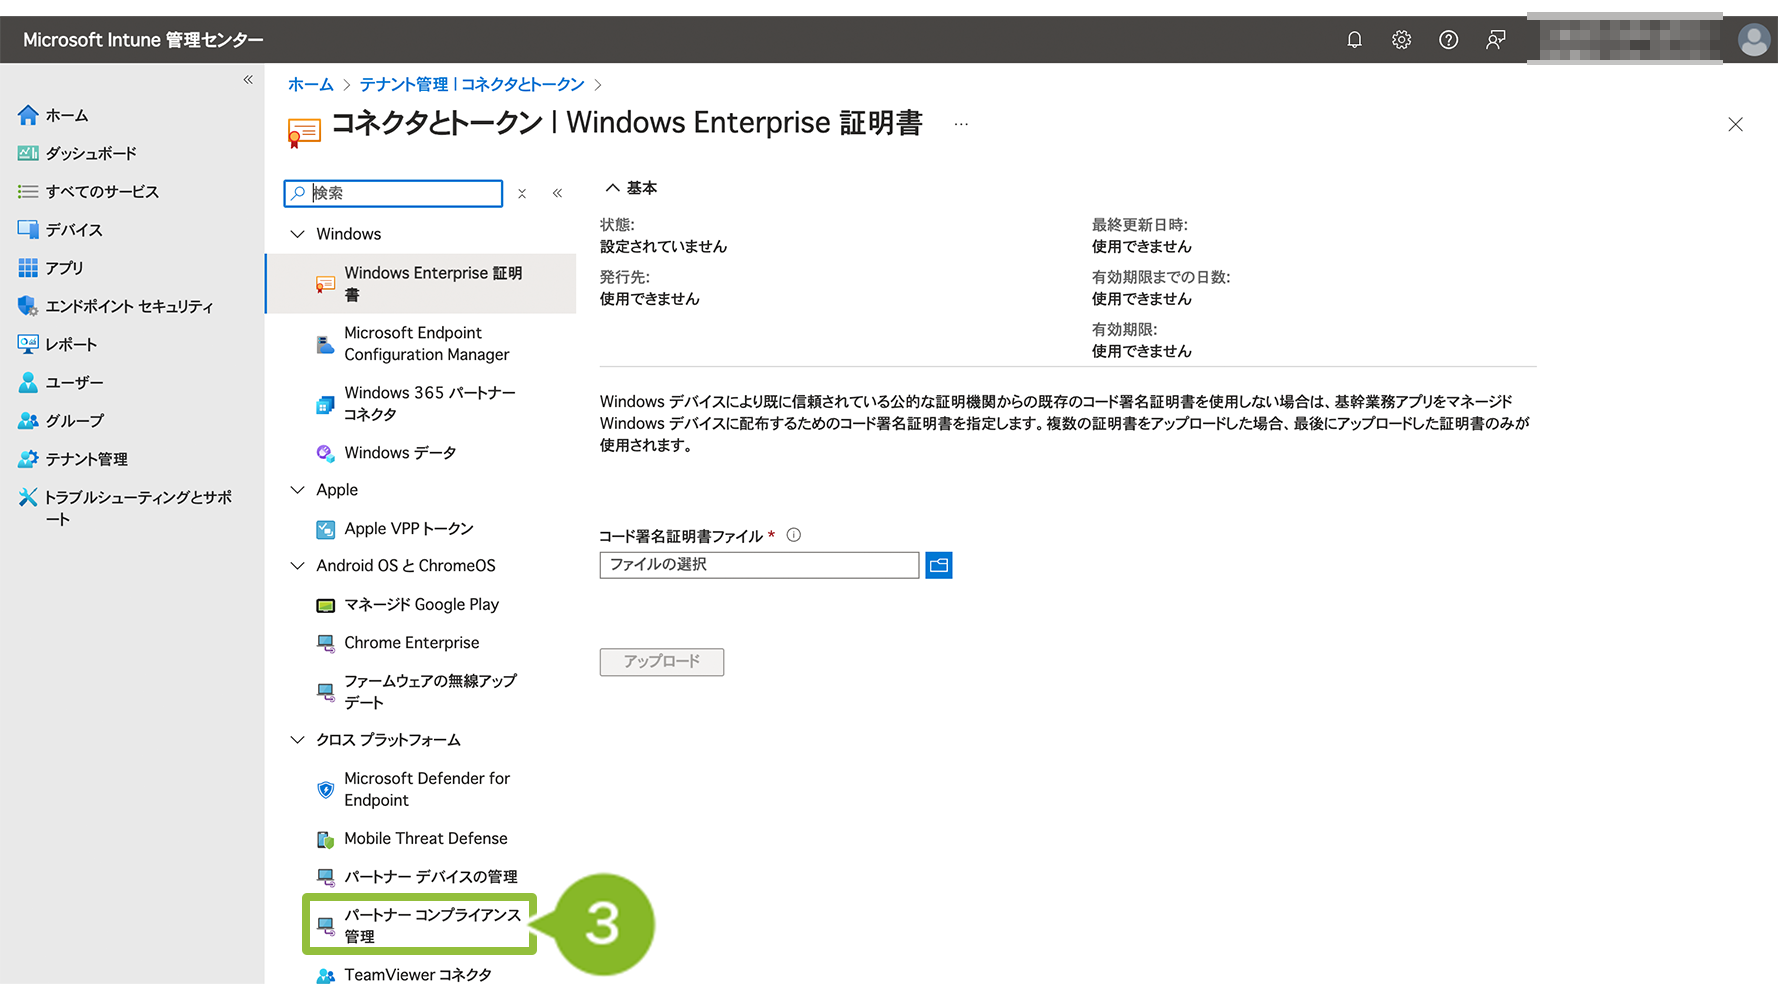Open the user account avatar

coord(1753,40)
